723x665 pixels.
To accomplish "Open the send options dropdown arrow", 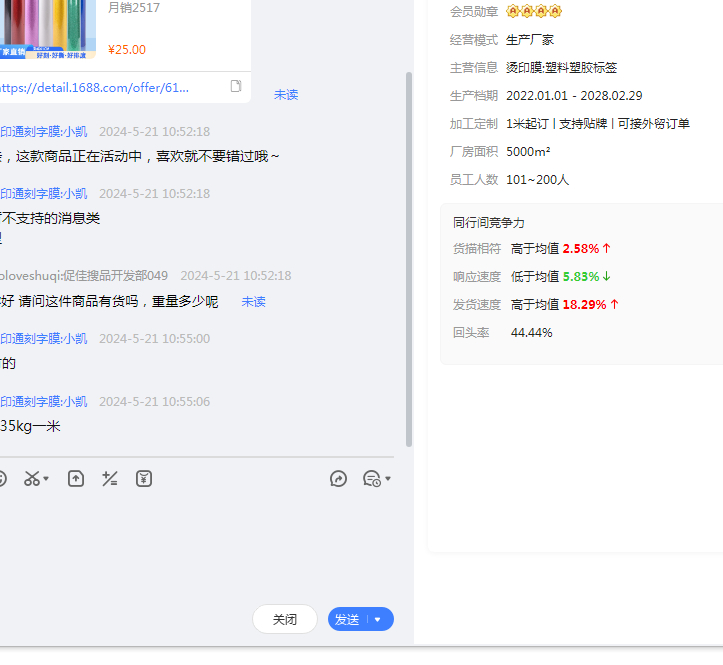I will coord(379,620).
